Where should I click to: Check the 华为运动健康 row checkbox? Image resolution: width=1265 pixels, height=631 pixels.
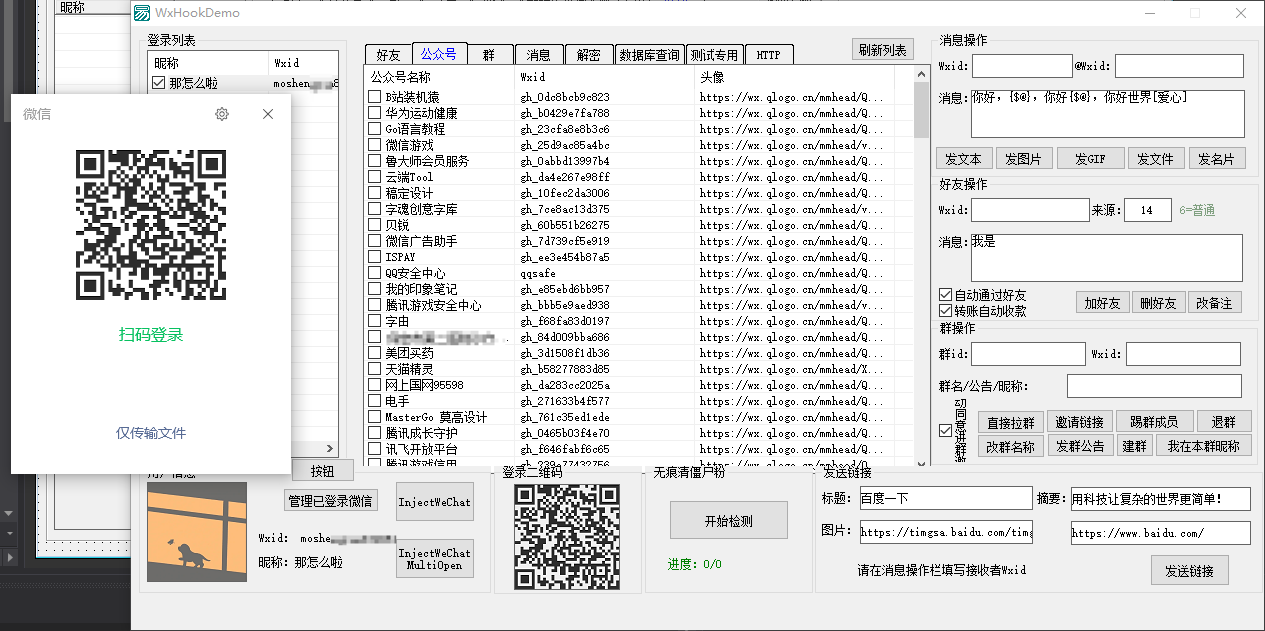tap(375, 113)
